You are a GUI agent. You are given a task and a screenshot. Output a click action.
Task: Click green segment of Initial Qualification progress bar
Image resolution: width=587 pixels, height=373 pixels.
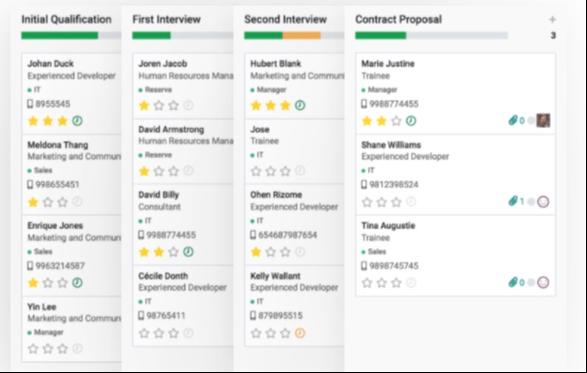pos(60,36)
